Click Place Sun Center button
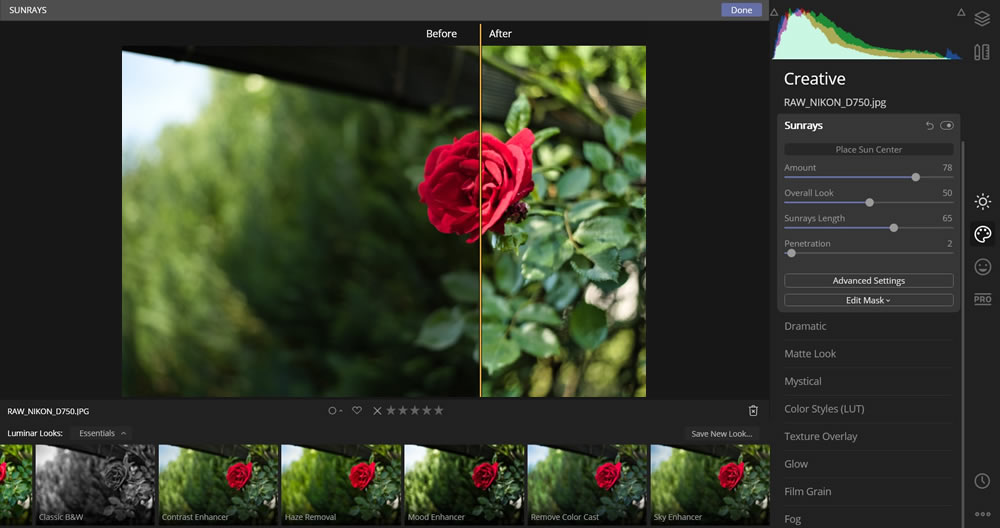1000x528 pixels. pos(869,149)
